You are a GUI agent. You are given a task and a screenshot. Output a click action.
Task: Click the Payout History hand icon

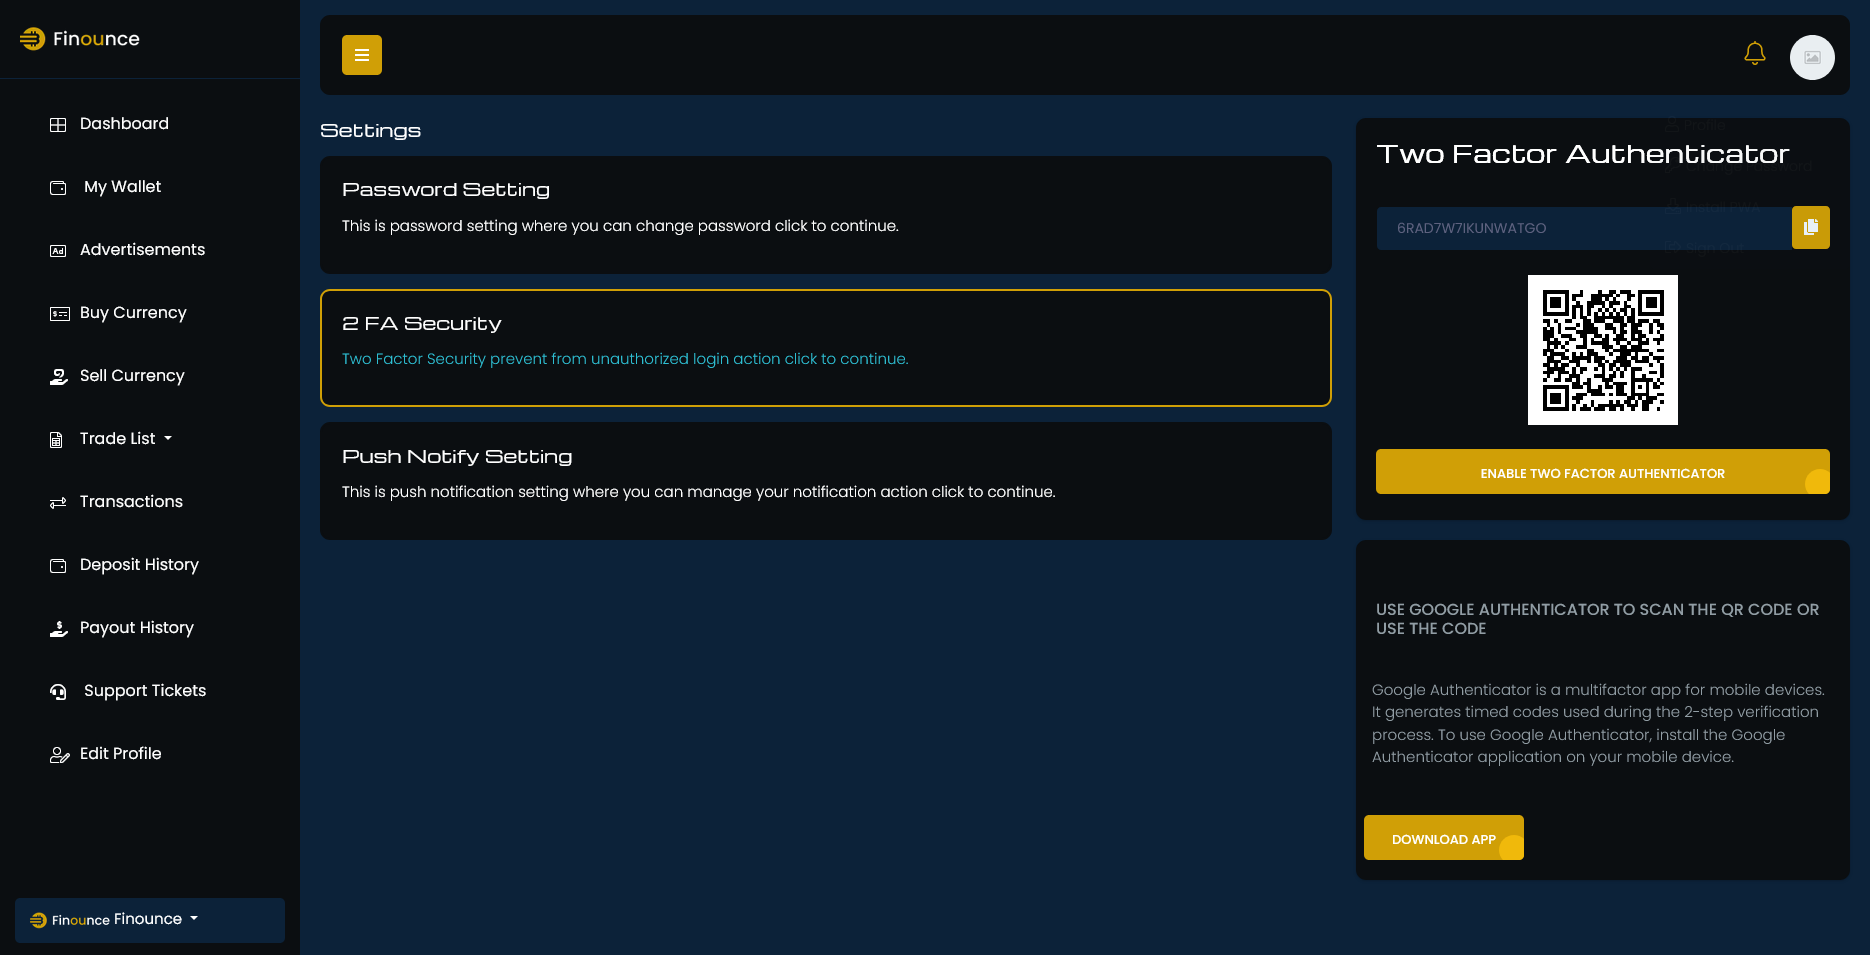pyautogui.click(x=59, y=629)
